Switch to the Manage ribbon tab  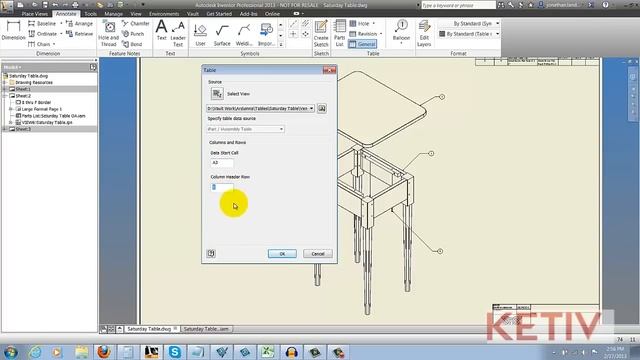(x=113, y=14)
